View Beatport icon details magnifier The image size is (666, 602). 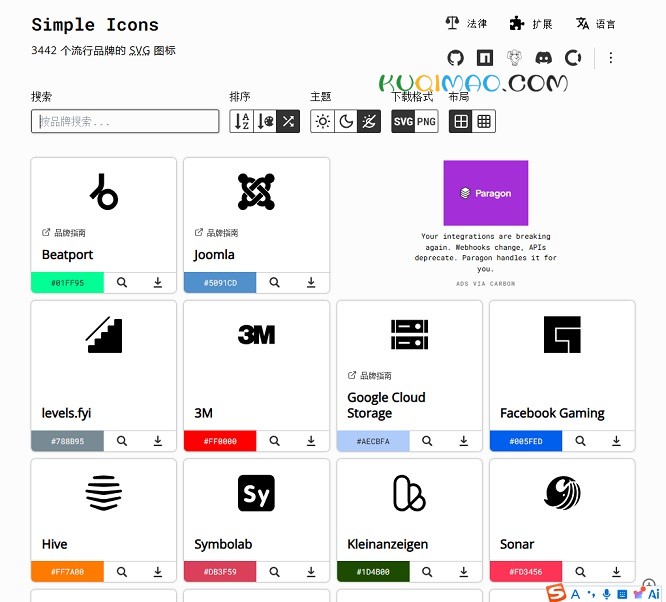click(x=122, y=283)
